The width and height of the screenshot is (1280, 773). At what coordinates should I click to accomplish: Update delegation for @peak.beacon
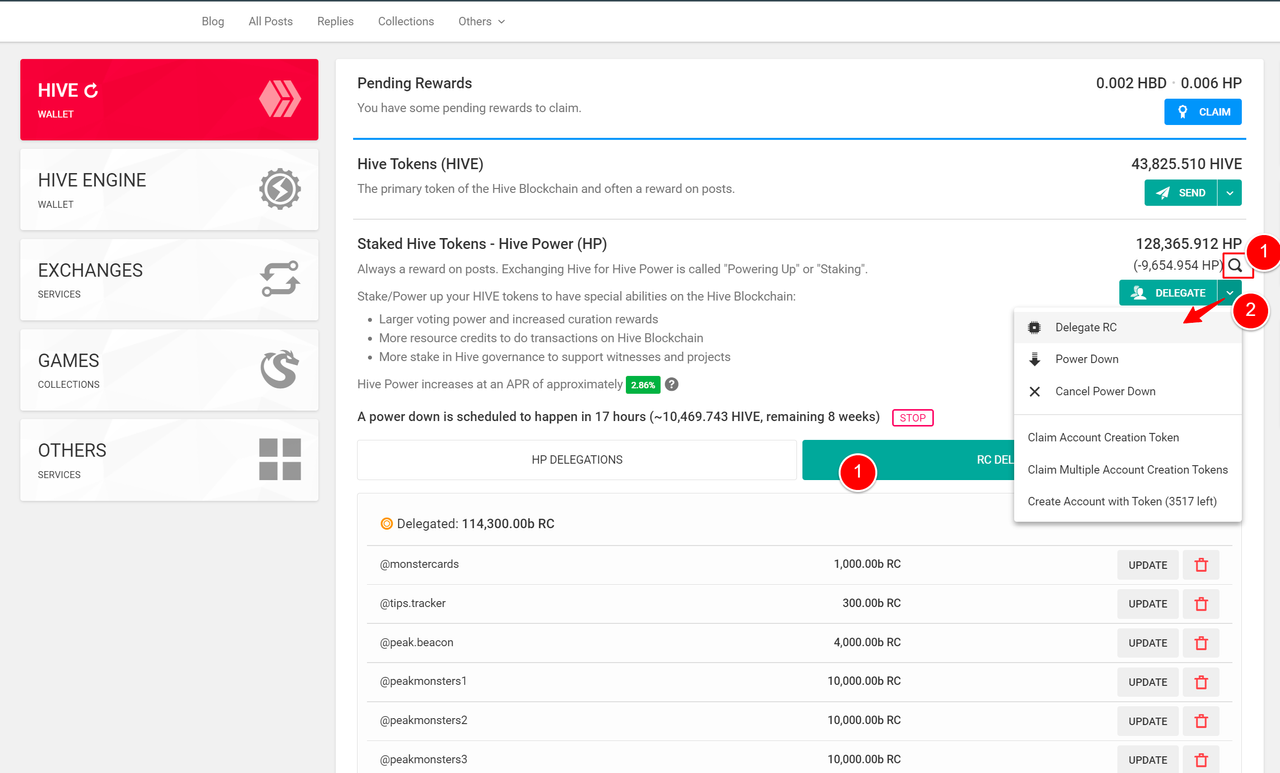1148,643
